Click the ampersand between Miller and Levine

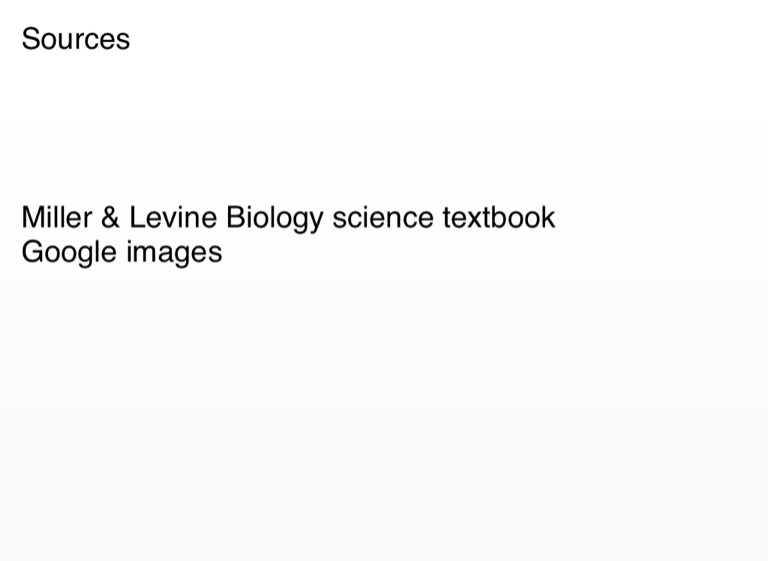(x=110, y=217)
